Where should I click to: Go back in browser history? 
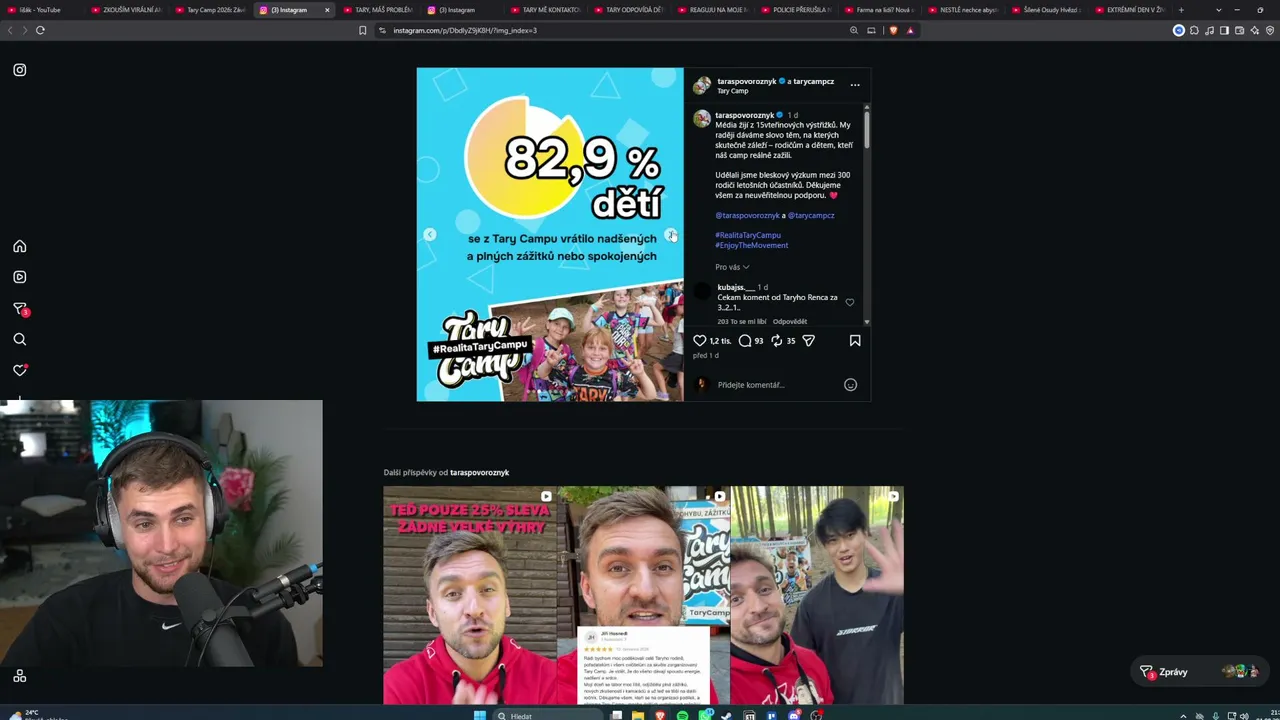[10, 30]
